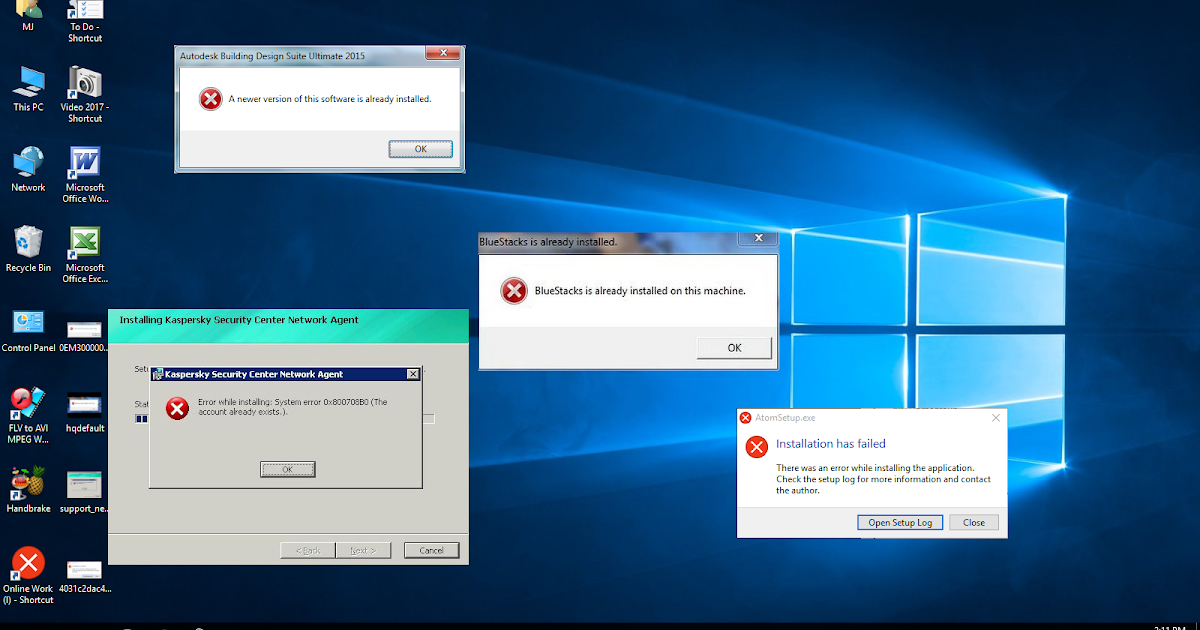The width and height of the screenshot is (1200, 630).
Task: Click the red error icon in Autodesk dialog
Action: [x=210, y=99]
